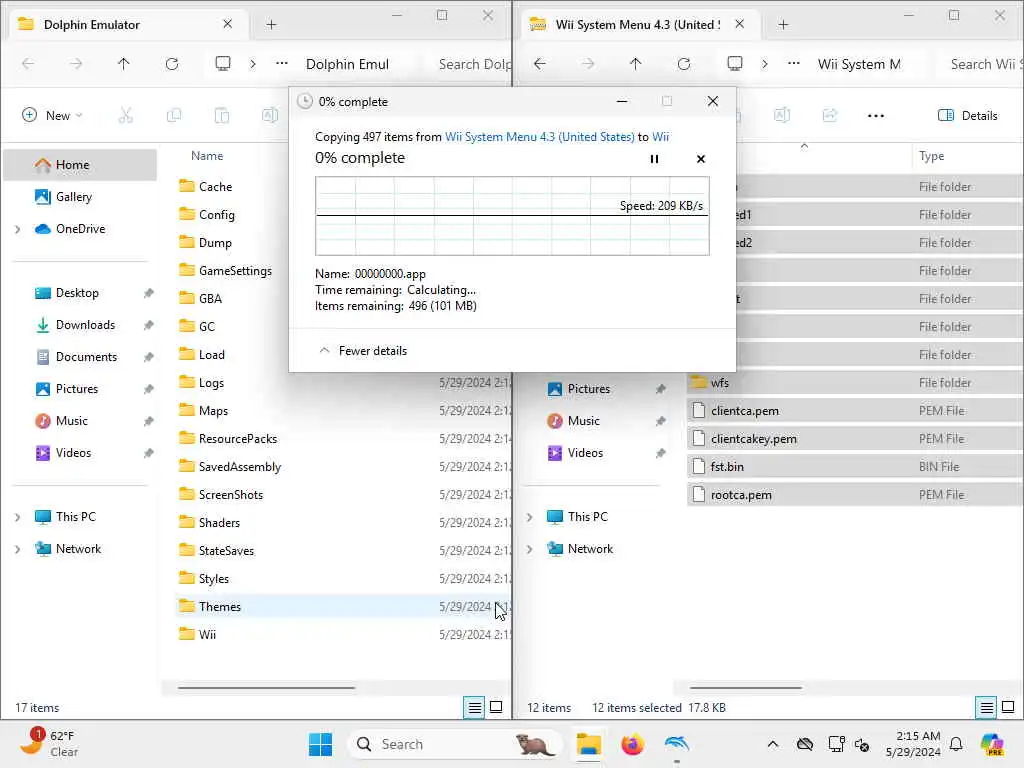
Task: Go back in the Wii System Menu window
Action: [539, 63]
